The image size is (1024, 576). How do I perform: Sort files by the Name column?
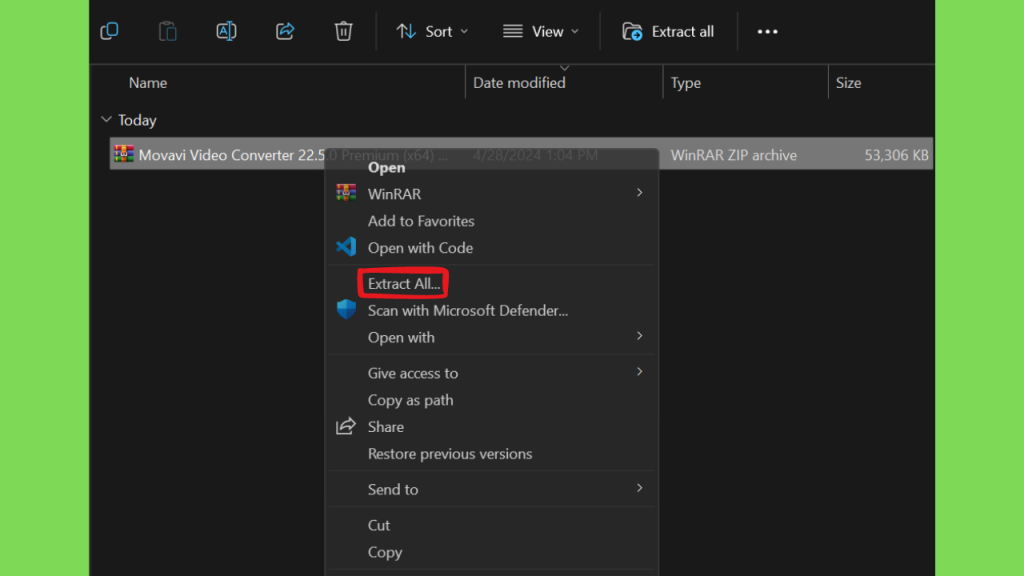tap(148, 83)
